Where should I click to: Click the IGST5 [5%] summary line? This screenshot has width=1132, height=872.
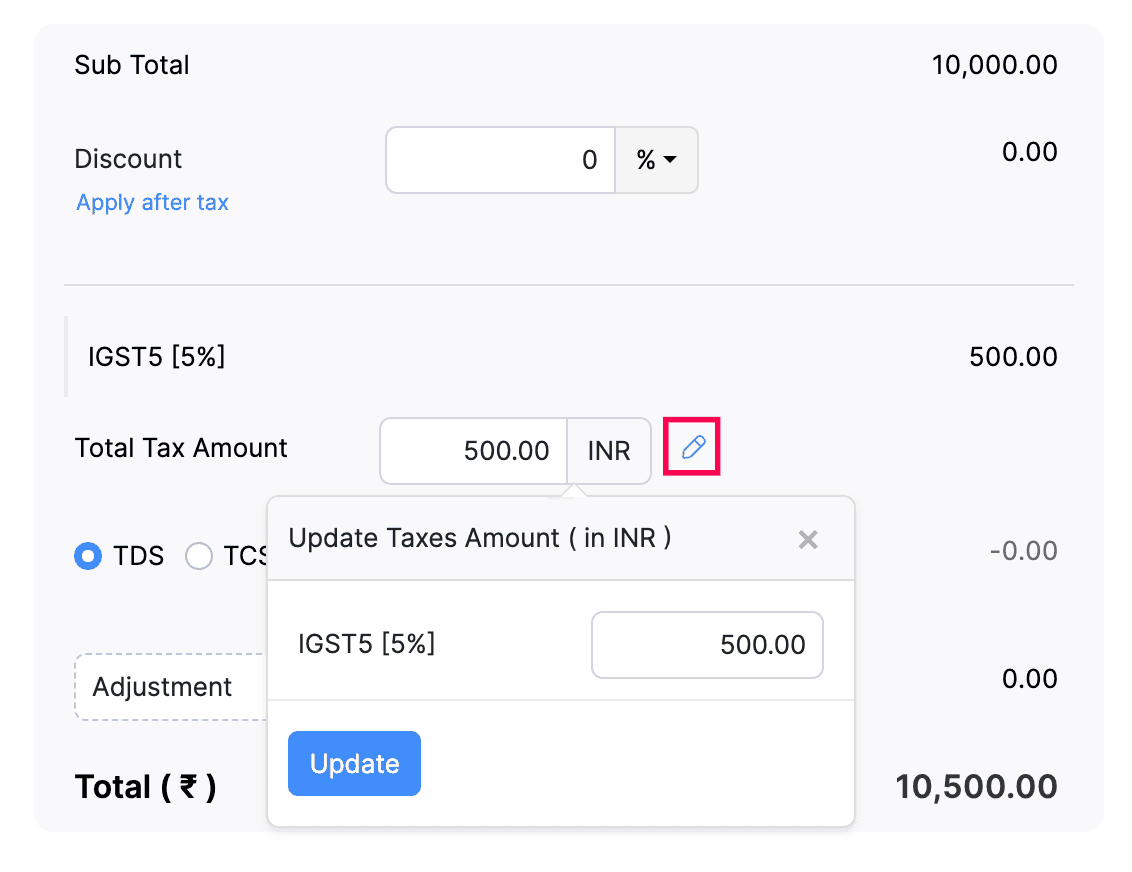click(x=156, y=357)
